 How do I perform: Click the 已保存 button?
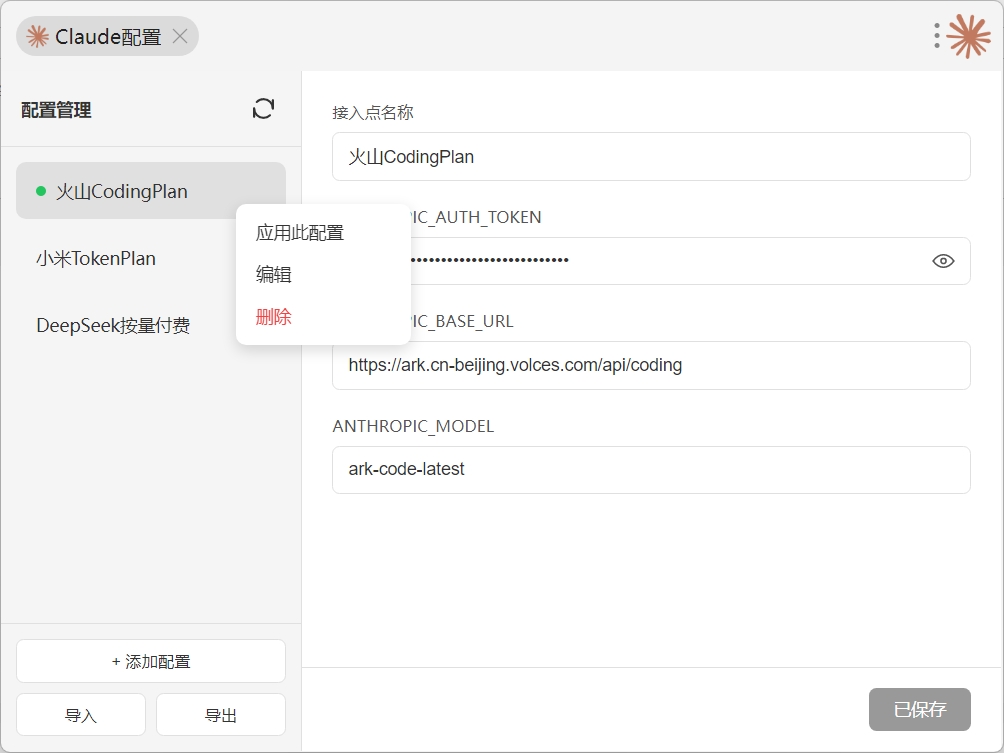919,709
